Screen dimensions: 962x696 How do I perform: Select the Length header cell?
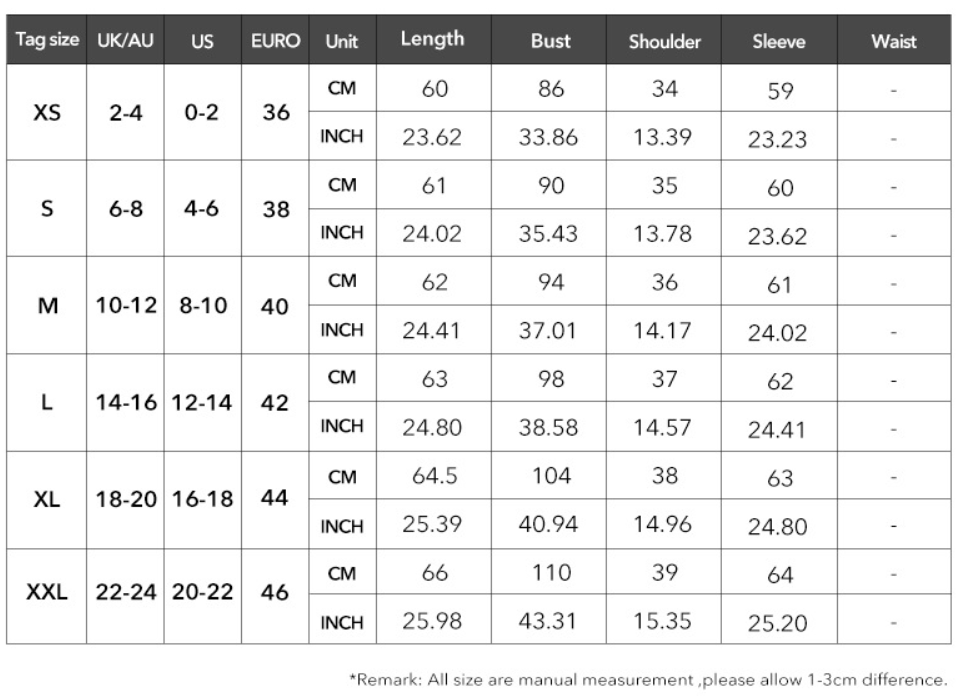(x=433, y=40)
